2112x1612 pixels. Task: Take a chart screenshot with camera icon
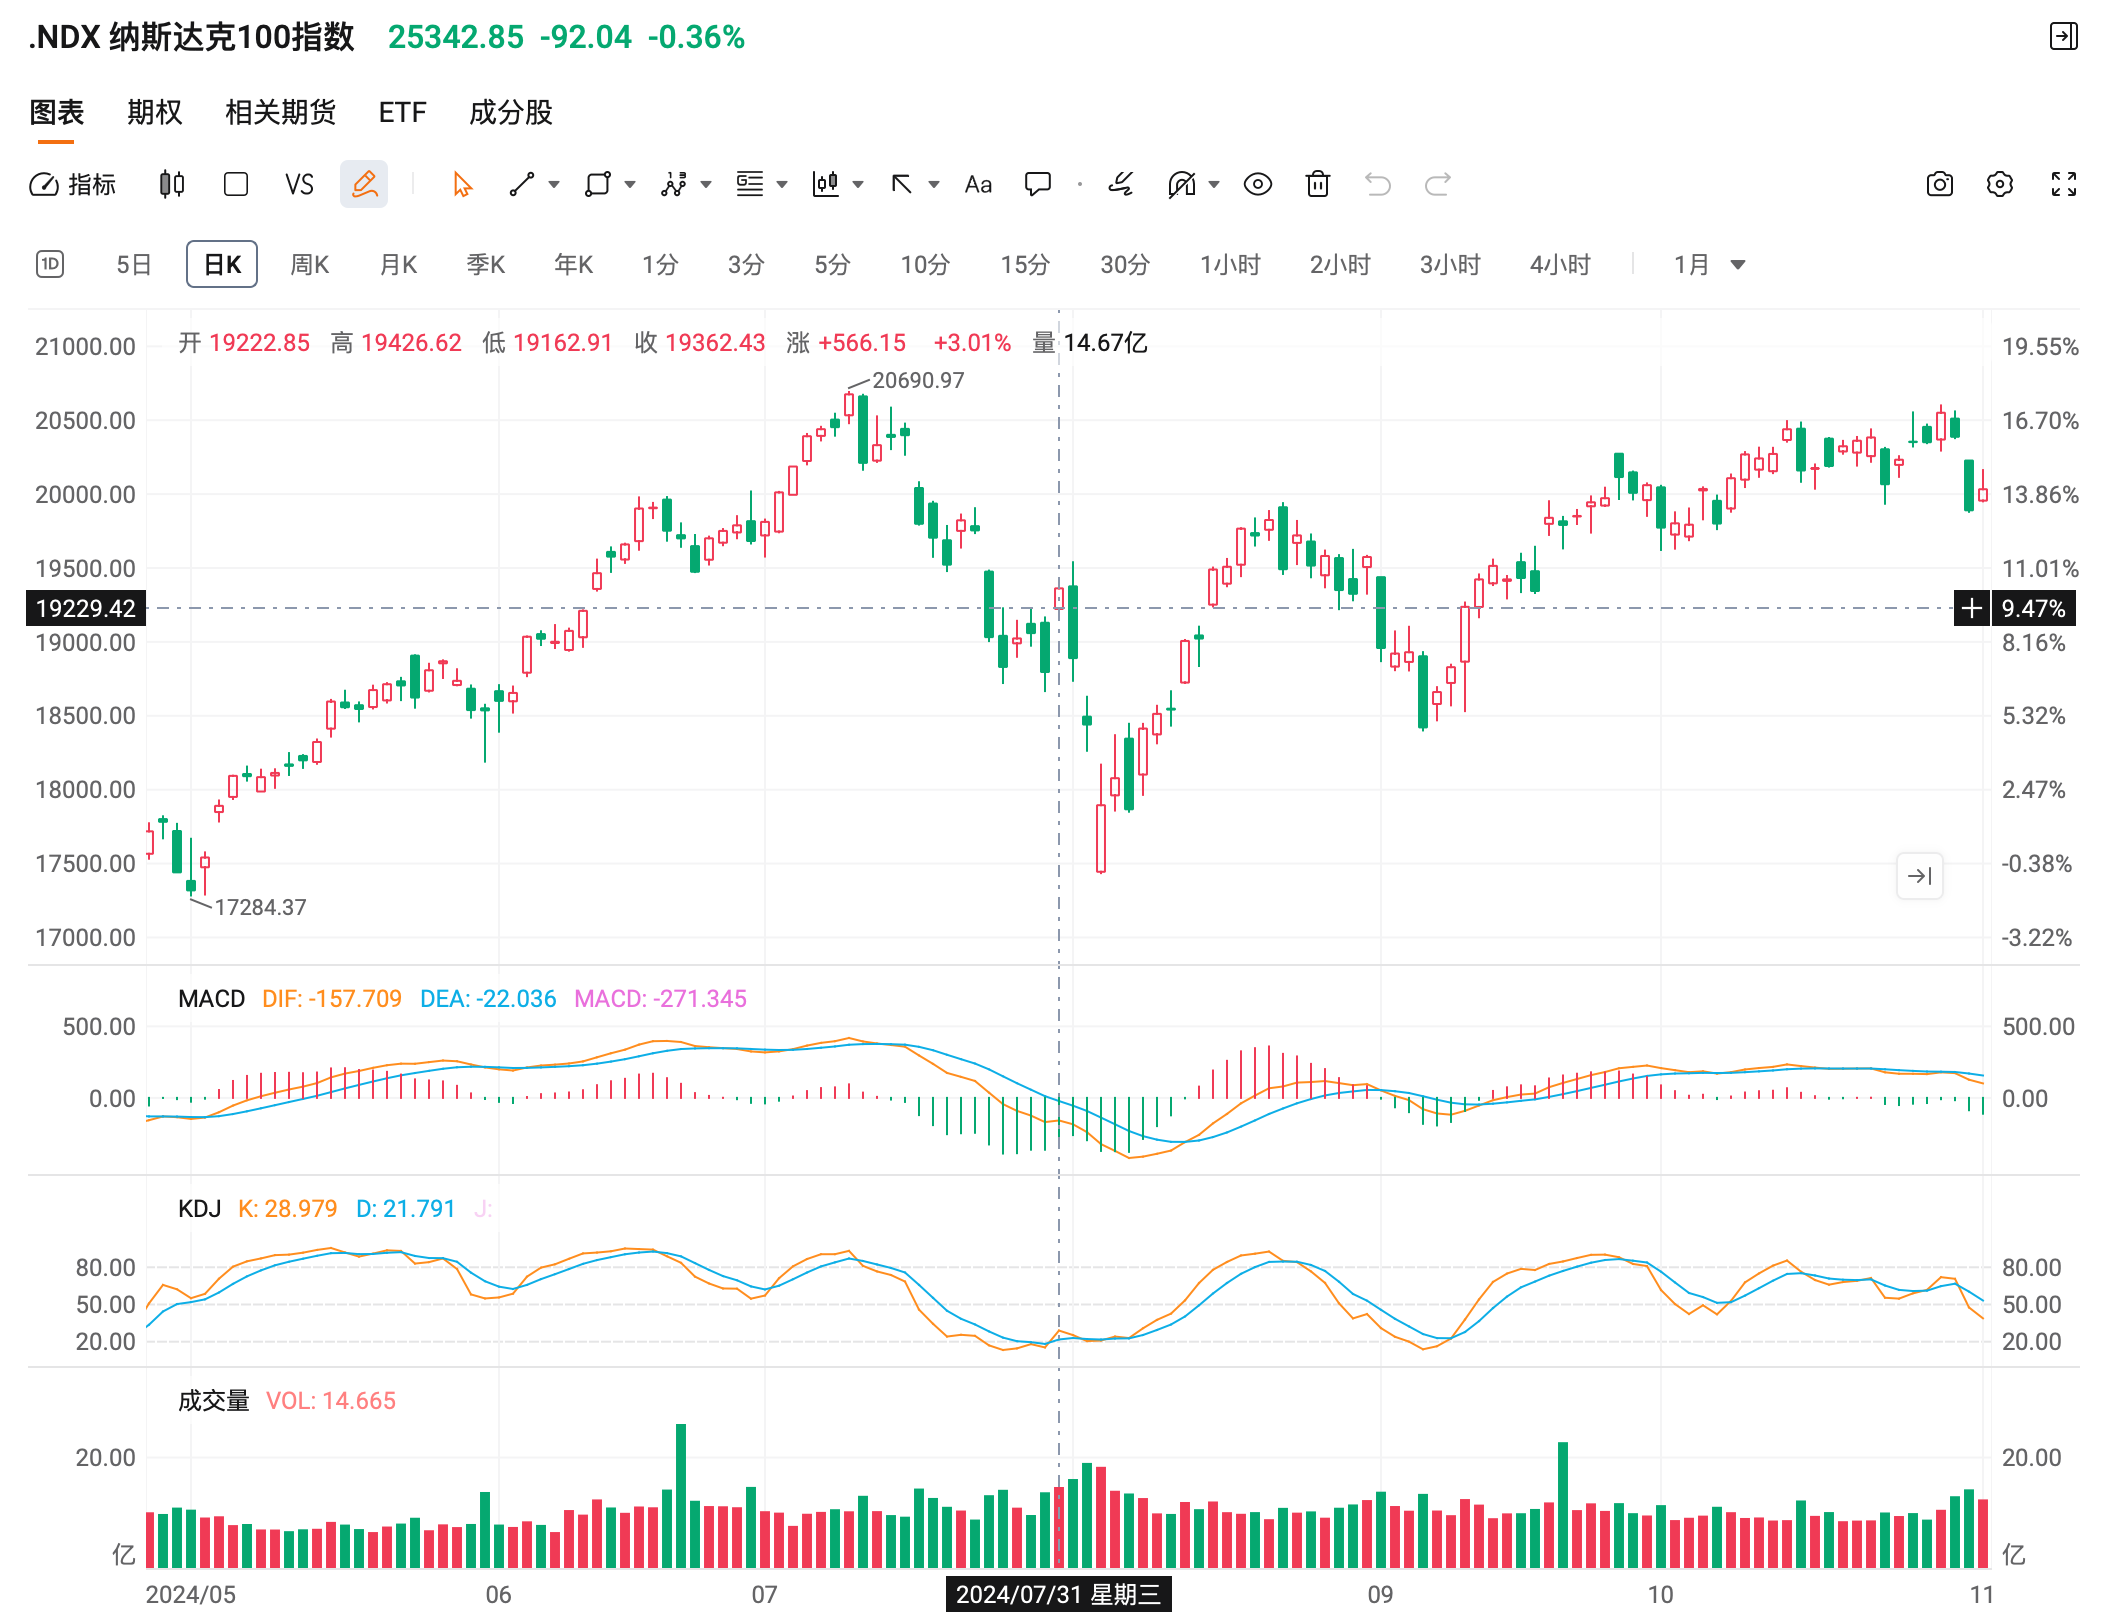1939,184
